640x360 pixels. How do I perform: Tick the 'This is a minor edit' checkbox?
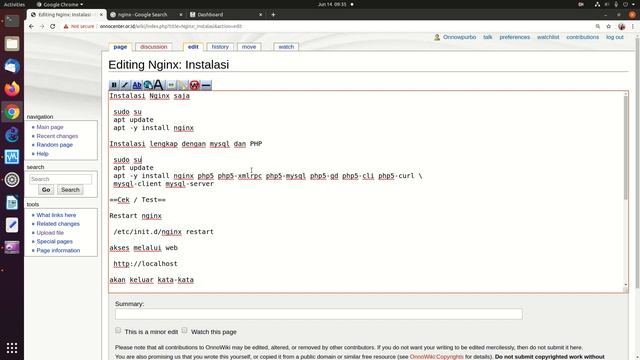[118, 330]
